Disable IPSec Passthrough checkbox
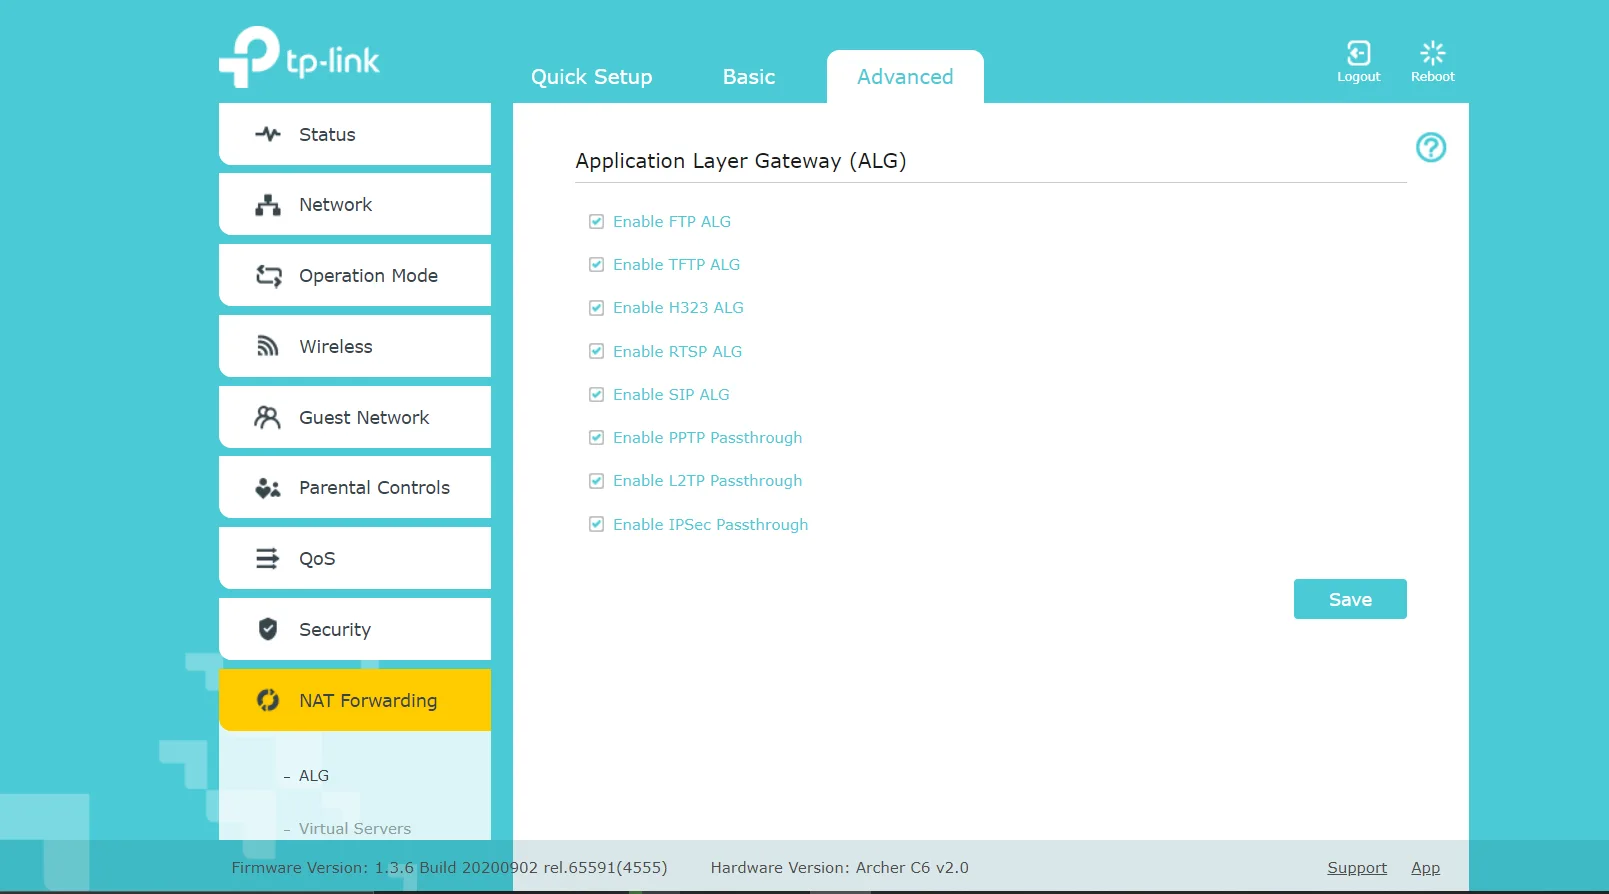The height and width of the screenshot is (894, 1609). [x=597, y=525]
